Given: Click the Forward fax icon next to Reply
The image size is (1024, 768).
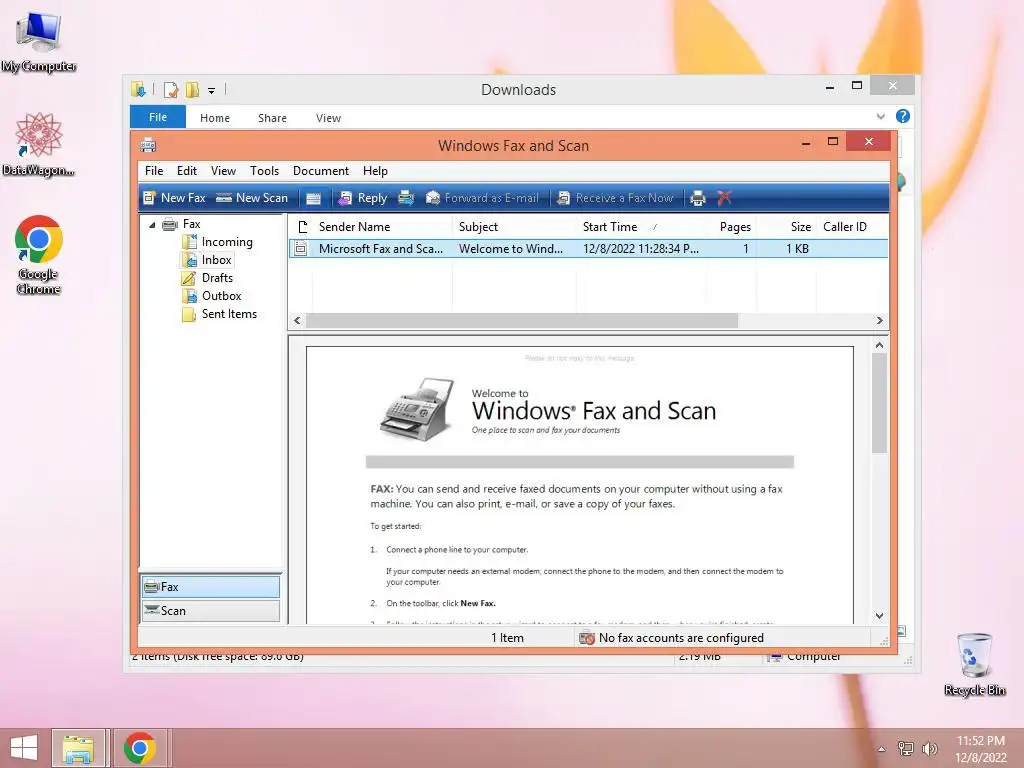Looking at the screenshot, I should click(x=406, y=198).
